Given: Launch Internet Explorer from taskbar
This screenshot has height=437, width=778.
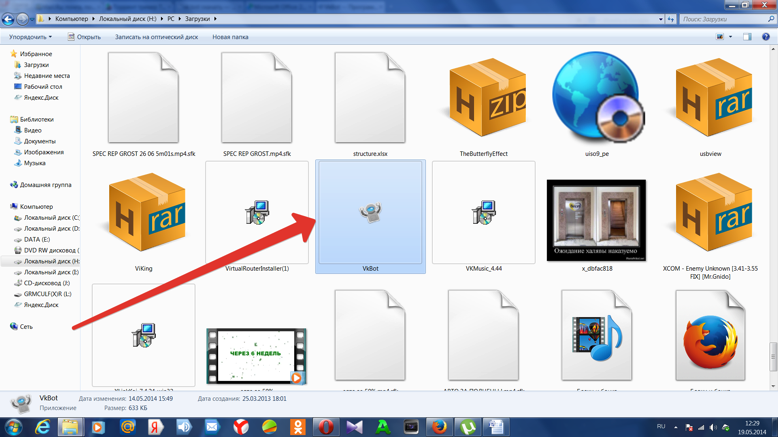Looking at the screenshot, I should [43, 427].
